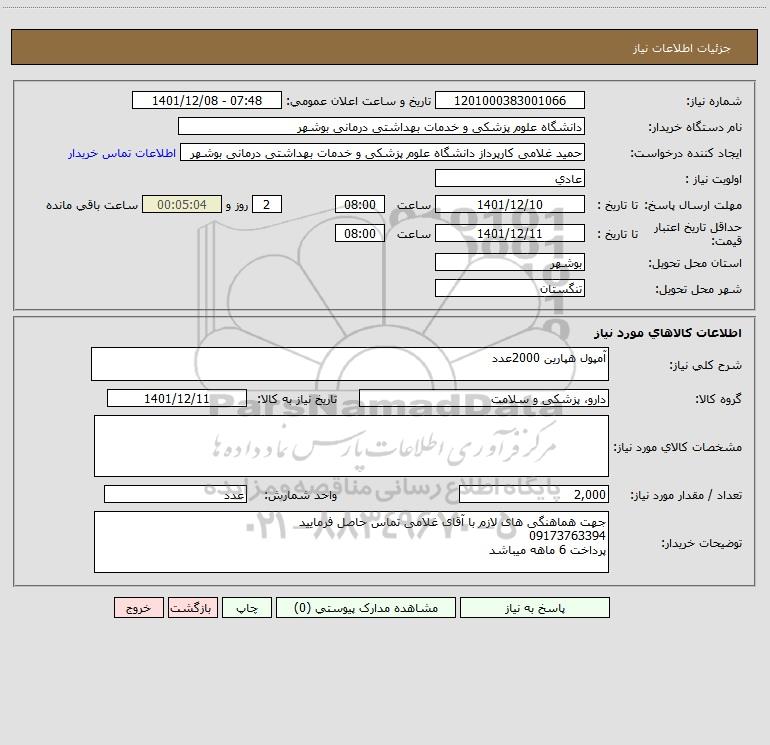
Task: Click the header جزئیات اطلاعات نیاز
Action: coord(682,48)
